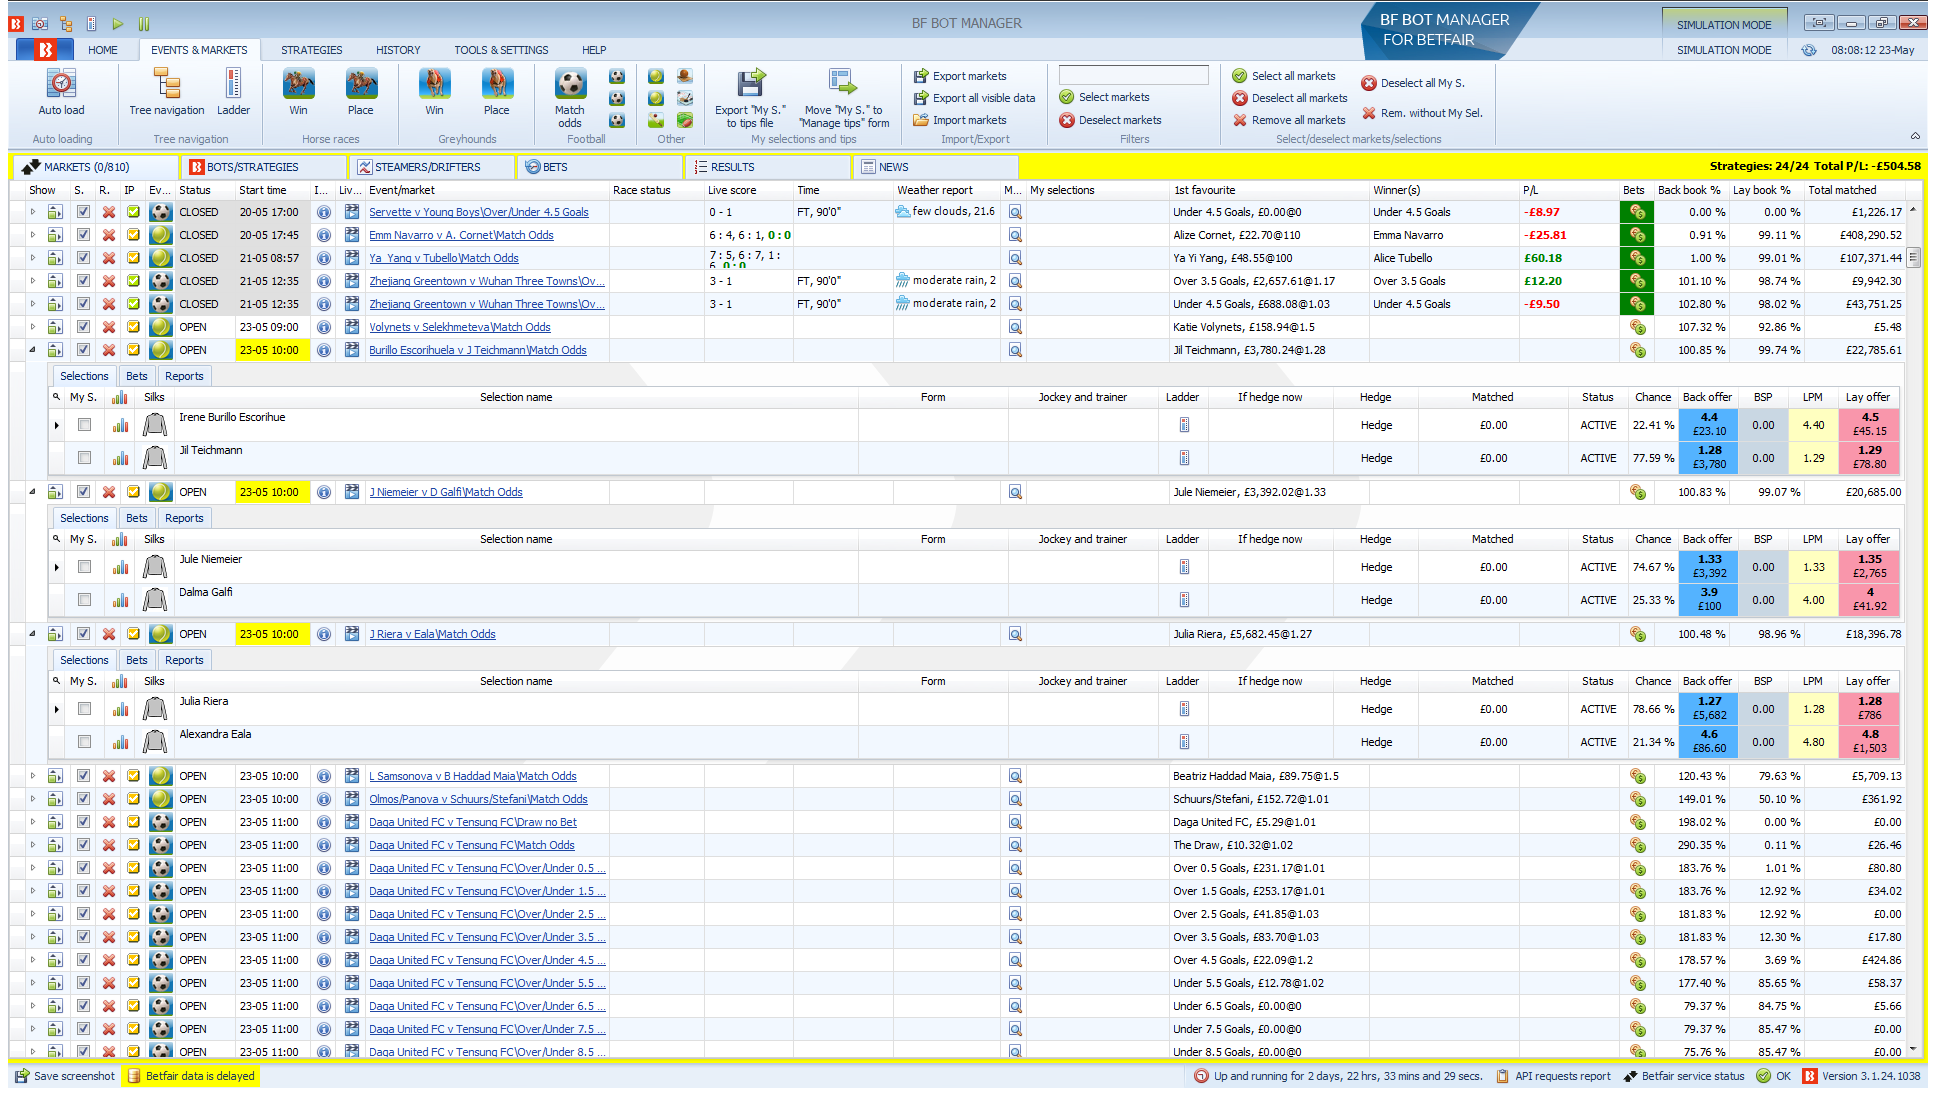Remove the J Riera v Eala market
The height and width of the screenshot is (1096, 1936).
pos(109,634)
